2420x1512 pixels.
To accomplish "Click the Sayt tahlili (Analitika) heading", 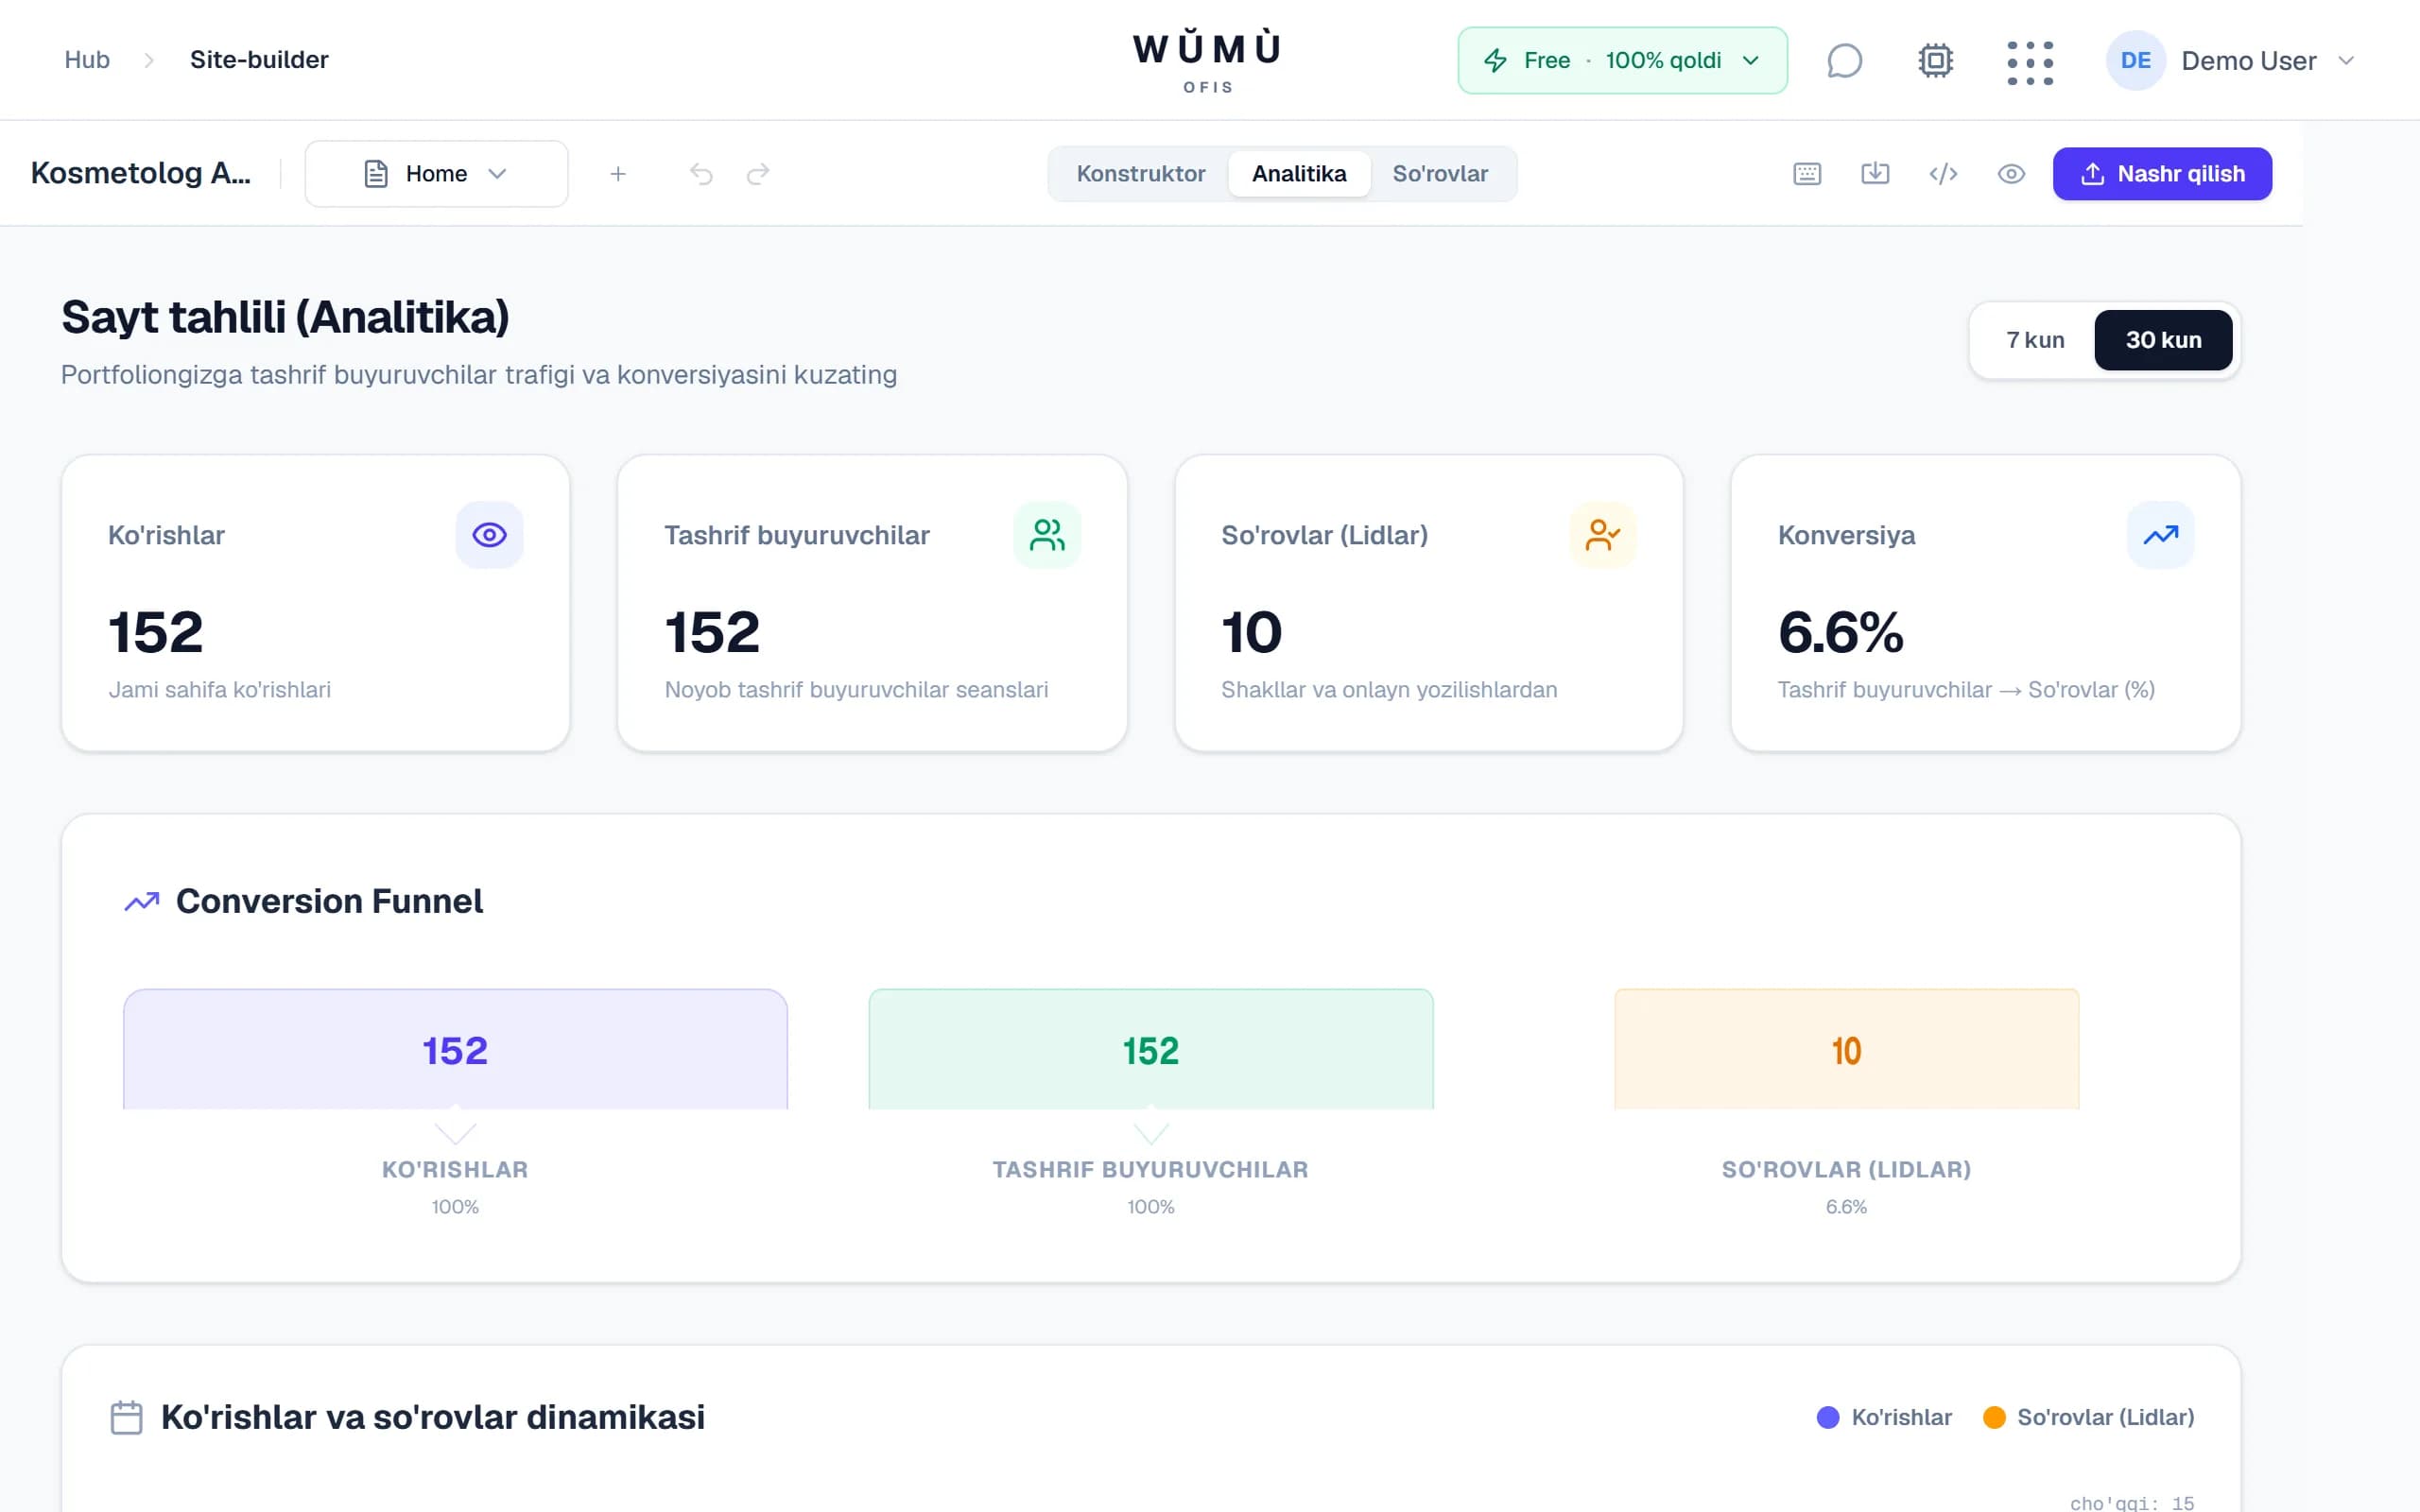I will point(285,318).
